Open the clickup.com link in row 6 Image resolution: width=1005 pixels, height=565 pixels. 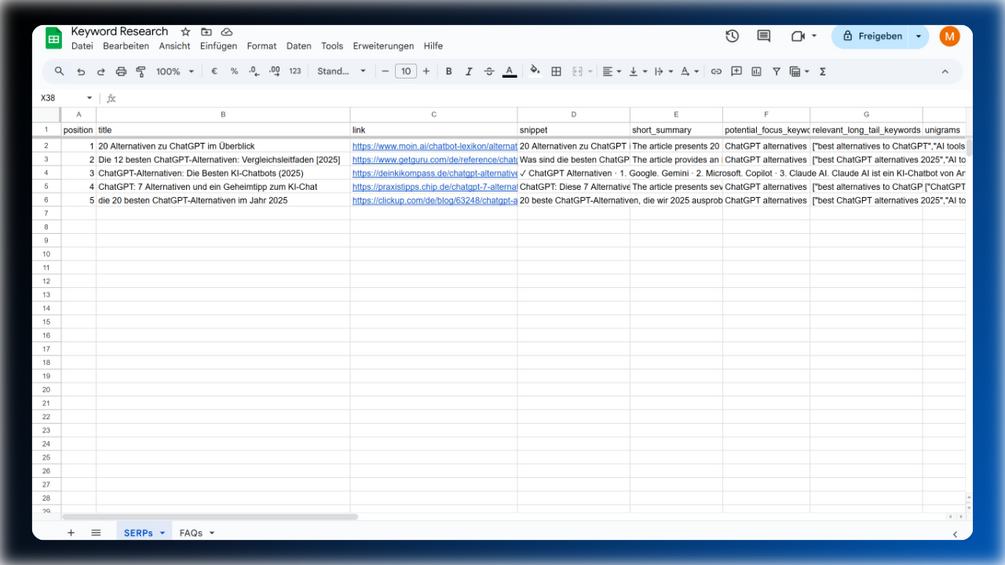(435, 201)
